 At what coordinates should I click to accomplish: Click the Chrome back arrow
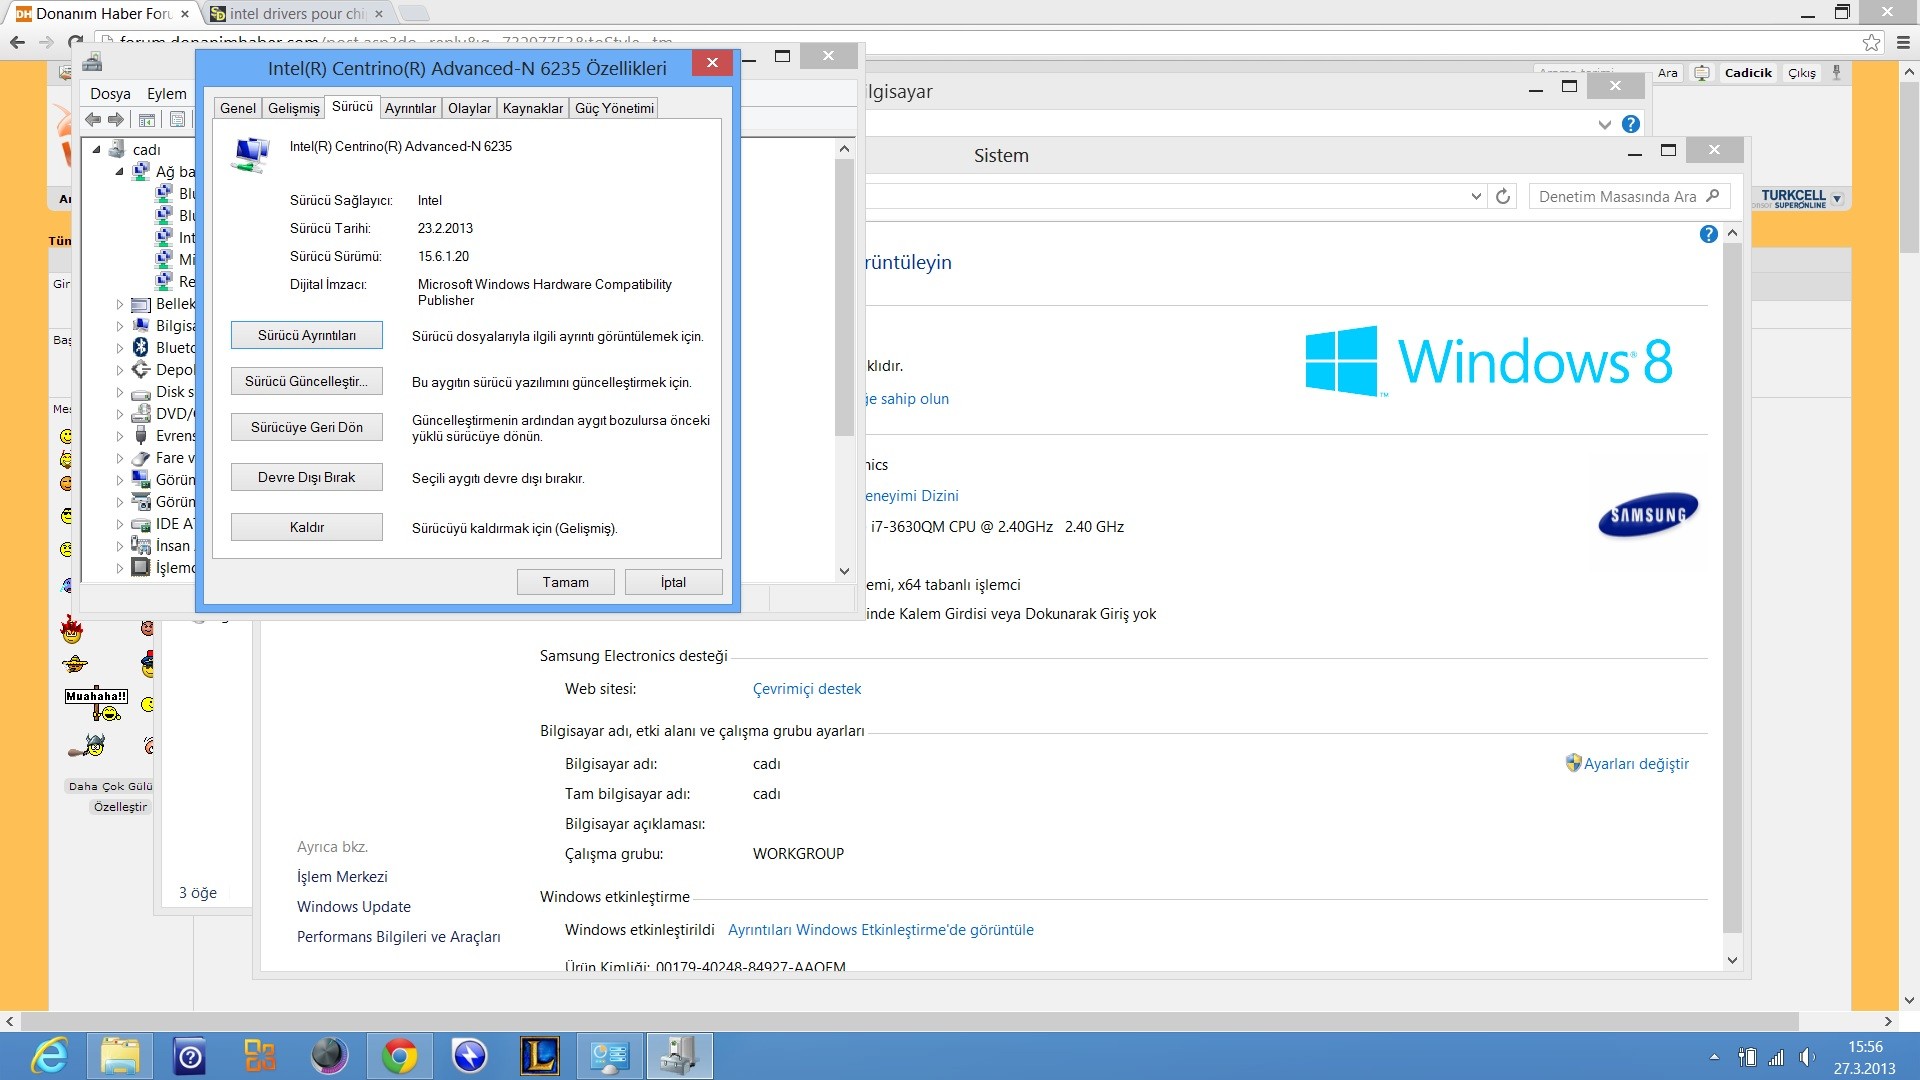tap(17, 42)
